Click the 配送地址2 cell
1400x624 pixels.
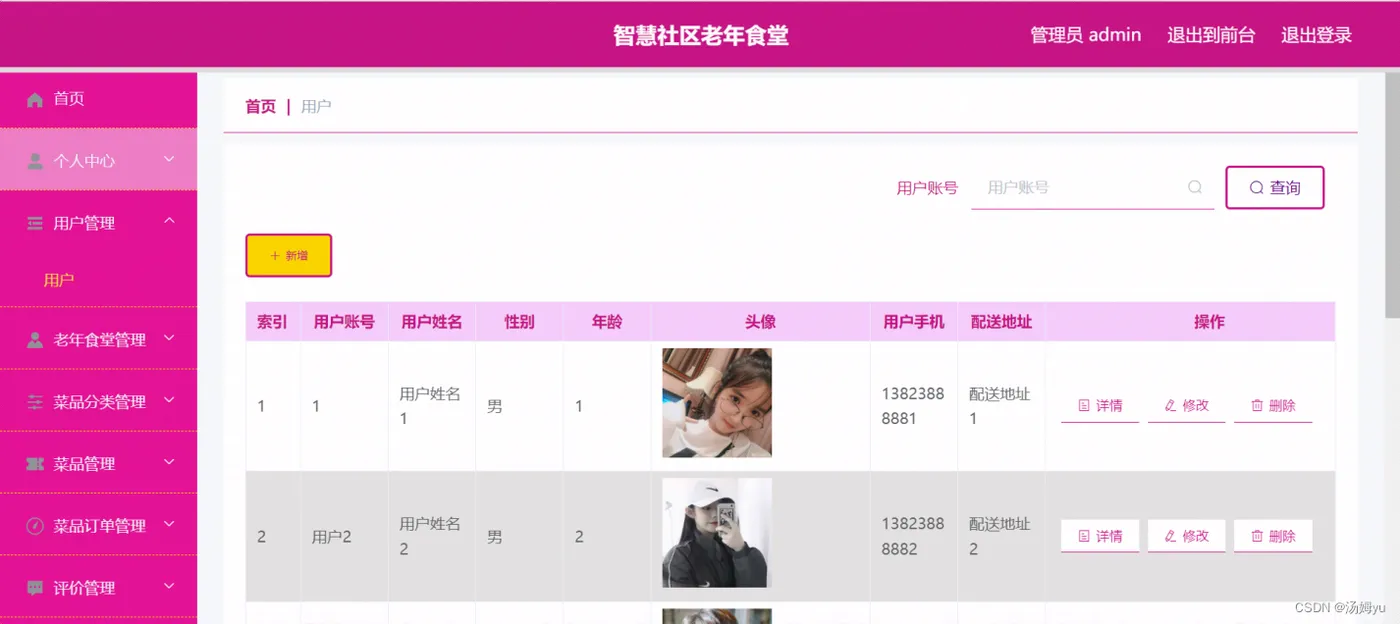pyautogui.click(x=999, y=536)
